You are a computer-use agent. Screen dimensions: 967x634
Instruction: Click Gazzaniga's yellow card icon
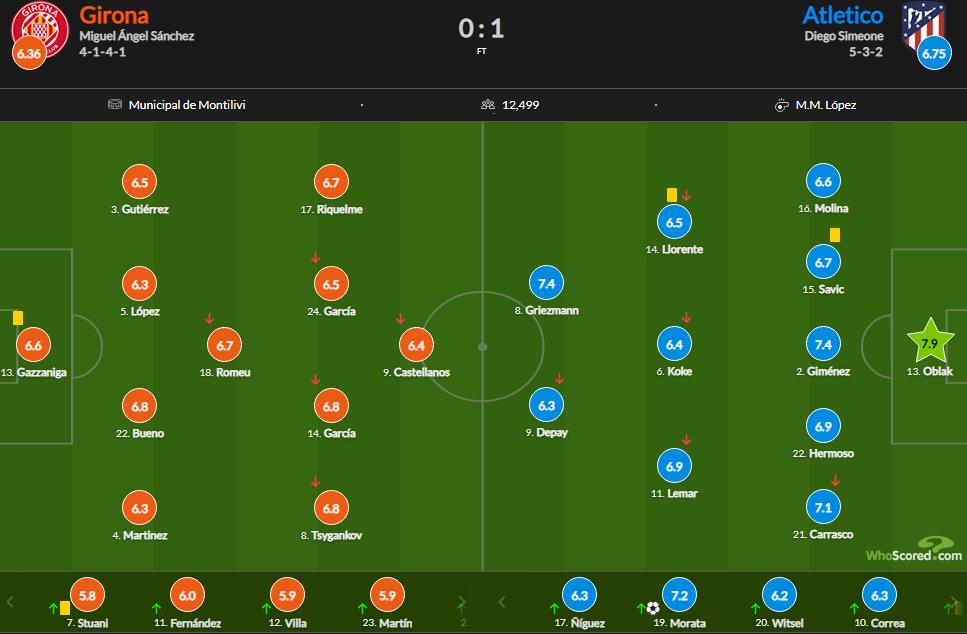click(18, 318)
